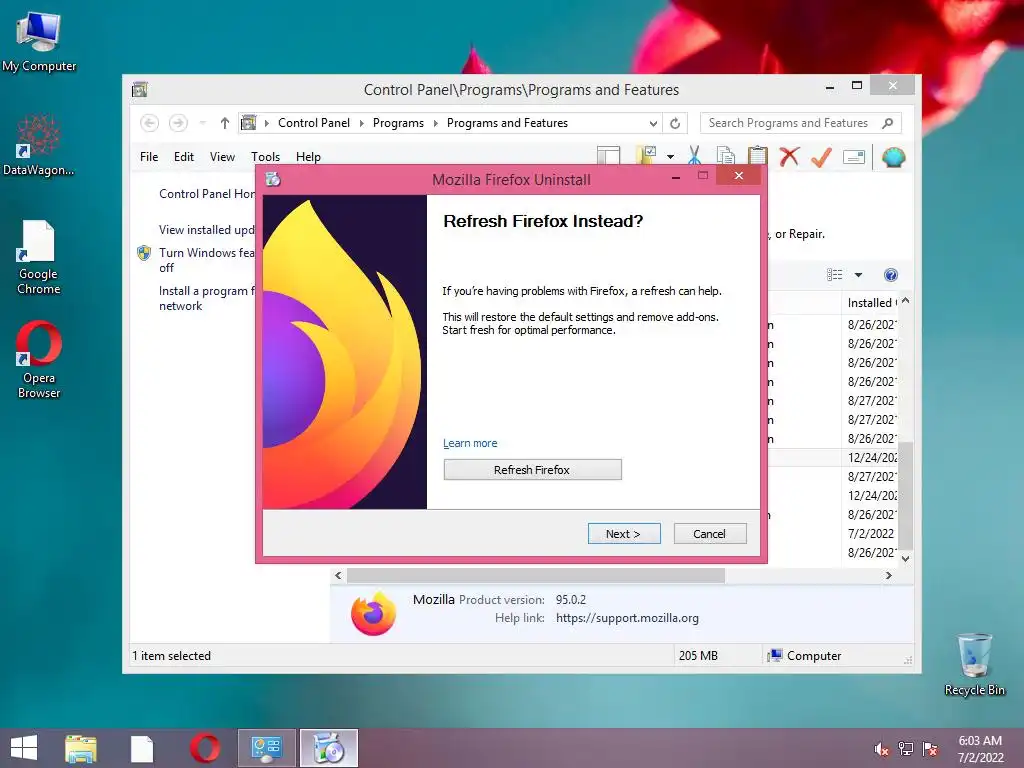
Task: Click the Windows Start button
Action: click(x=24, y=748)
